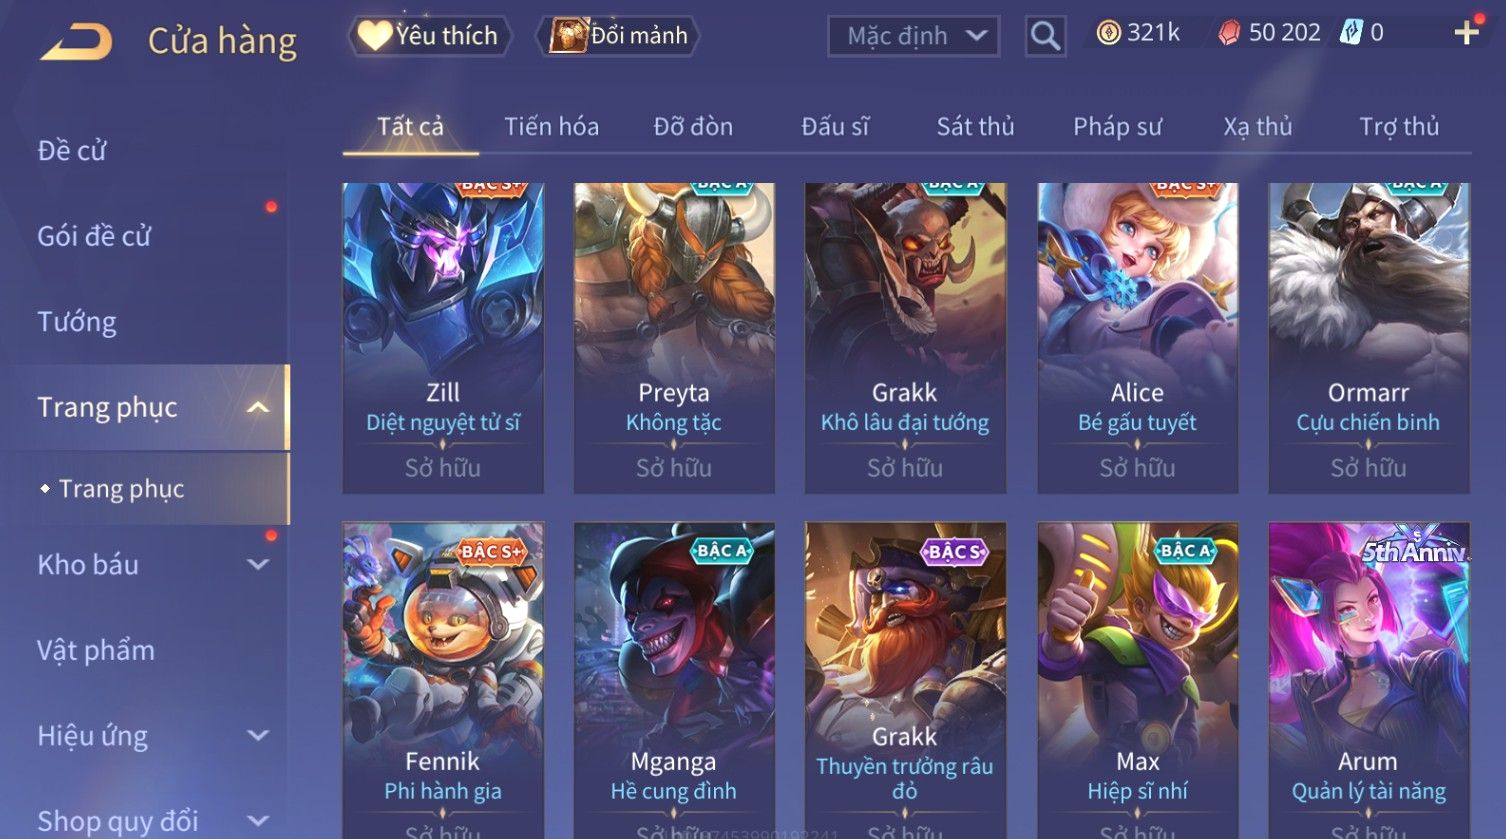
Task: Select Zill Diệt nguyệt tử sĩ skin card
Action: click(x=443, y=338)
